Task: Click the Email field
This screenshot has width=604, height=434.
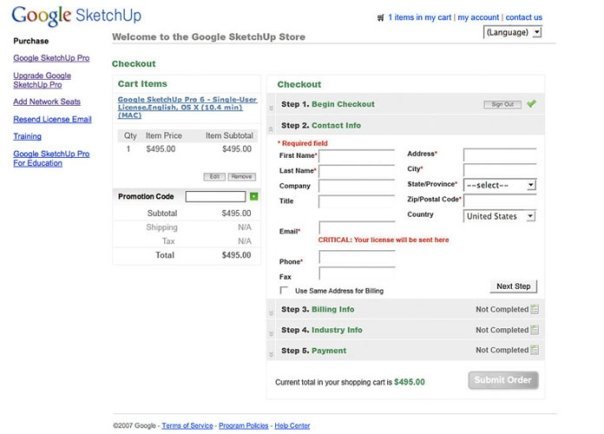Action: [357, 227]
